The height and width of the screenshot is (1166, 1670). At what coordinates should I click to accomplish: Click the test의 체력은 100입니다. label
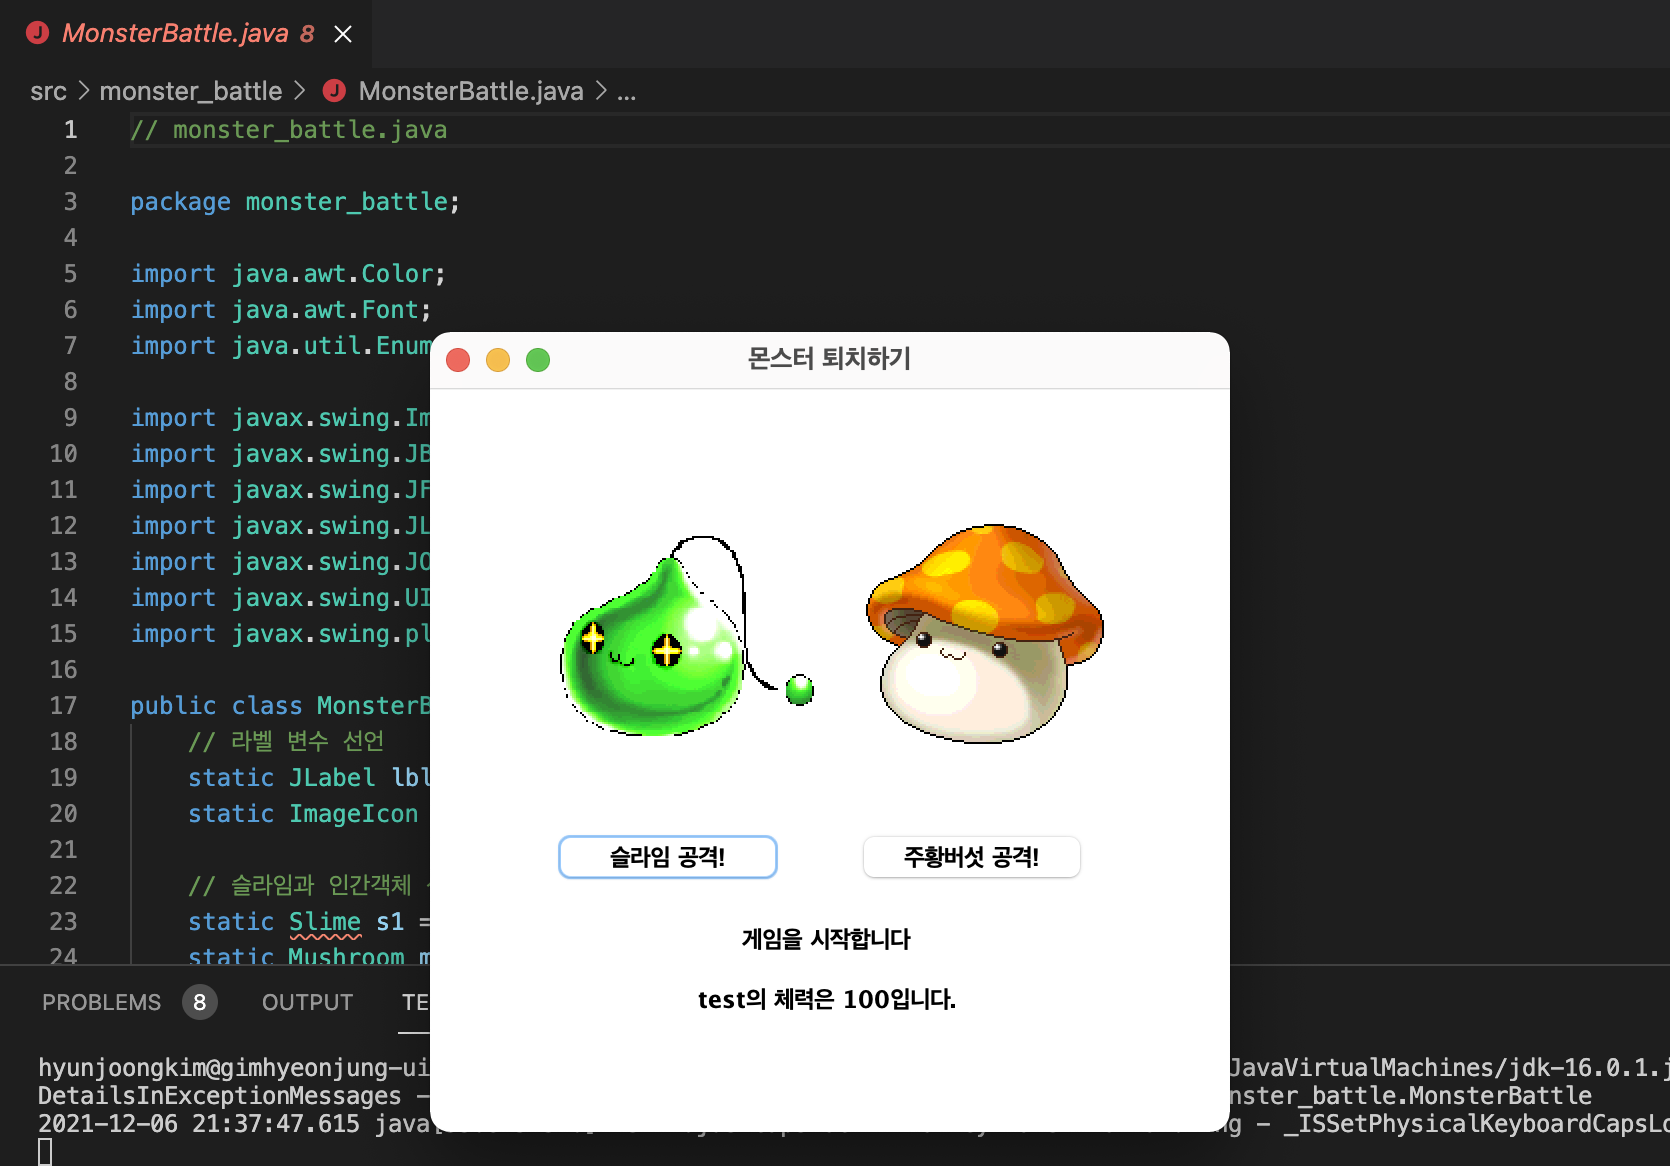(x=826, y=999)
